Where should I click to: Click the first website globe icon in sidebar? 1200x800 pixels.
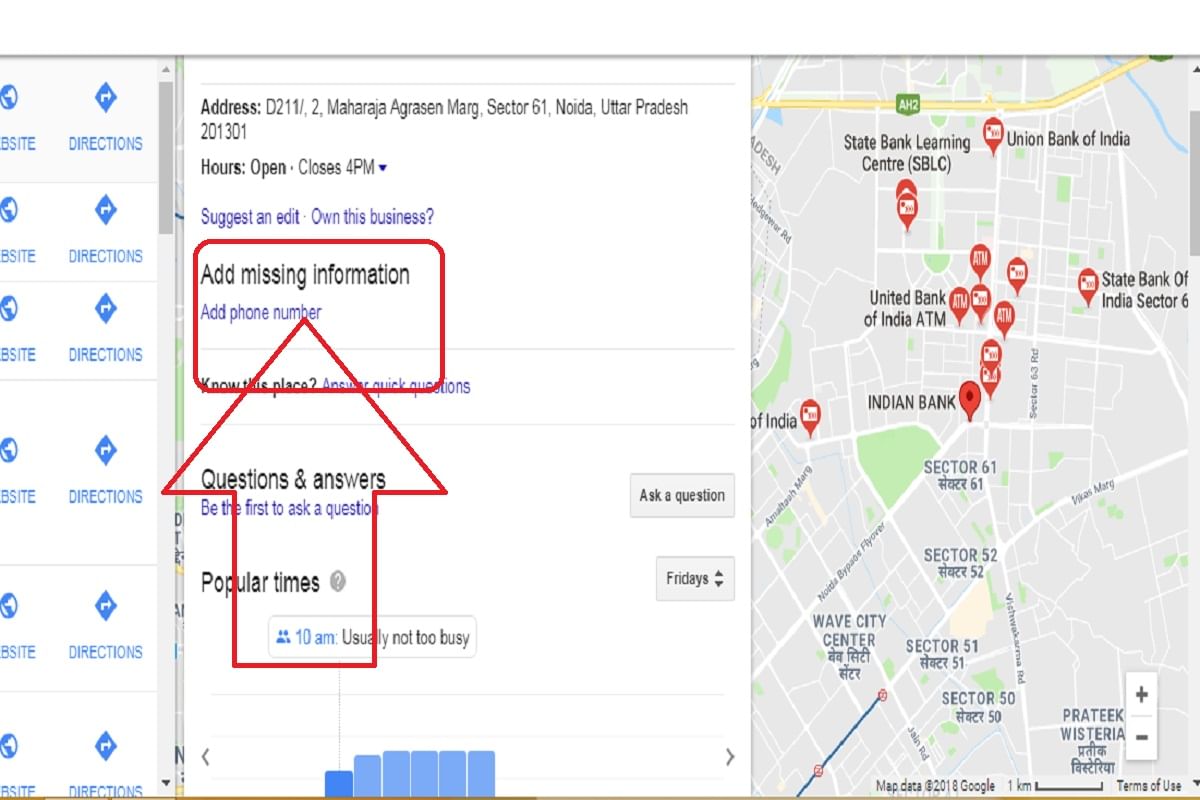[8, 98]
